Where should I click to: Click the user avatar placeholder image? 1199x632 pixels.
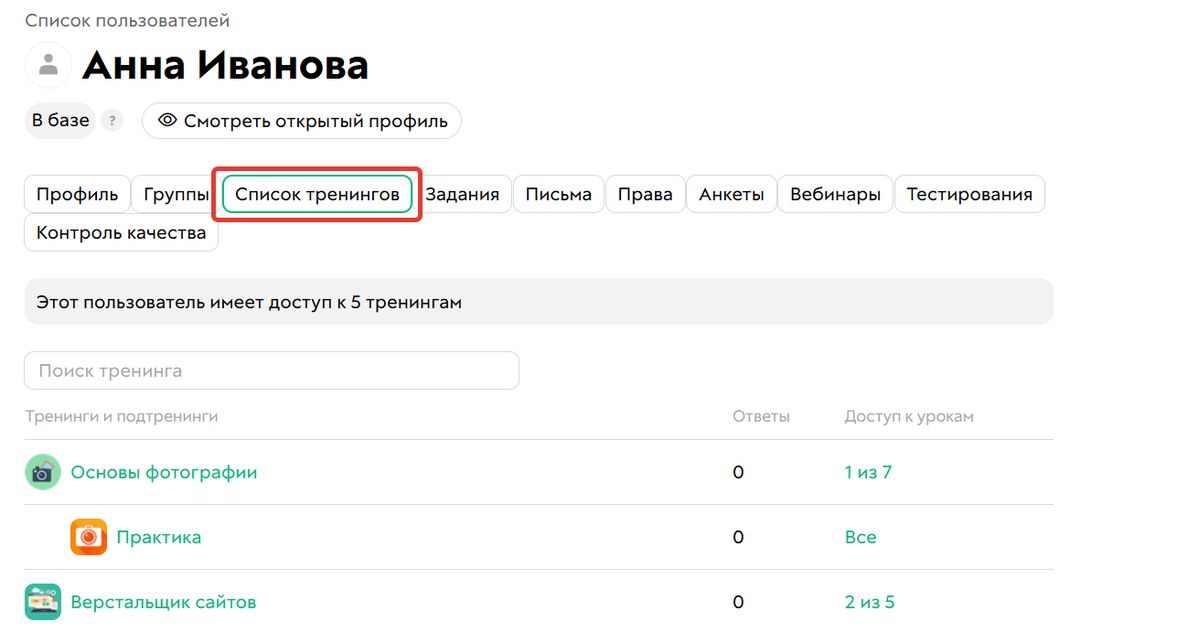click(x=46, y=64)
